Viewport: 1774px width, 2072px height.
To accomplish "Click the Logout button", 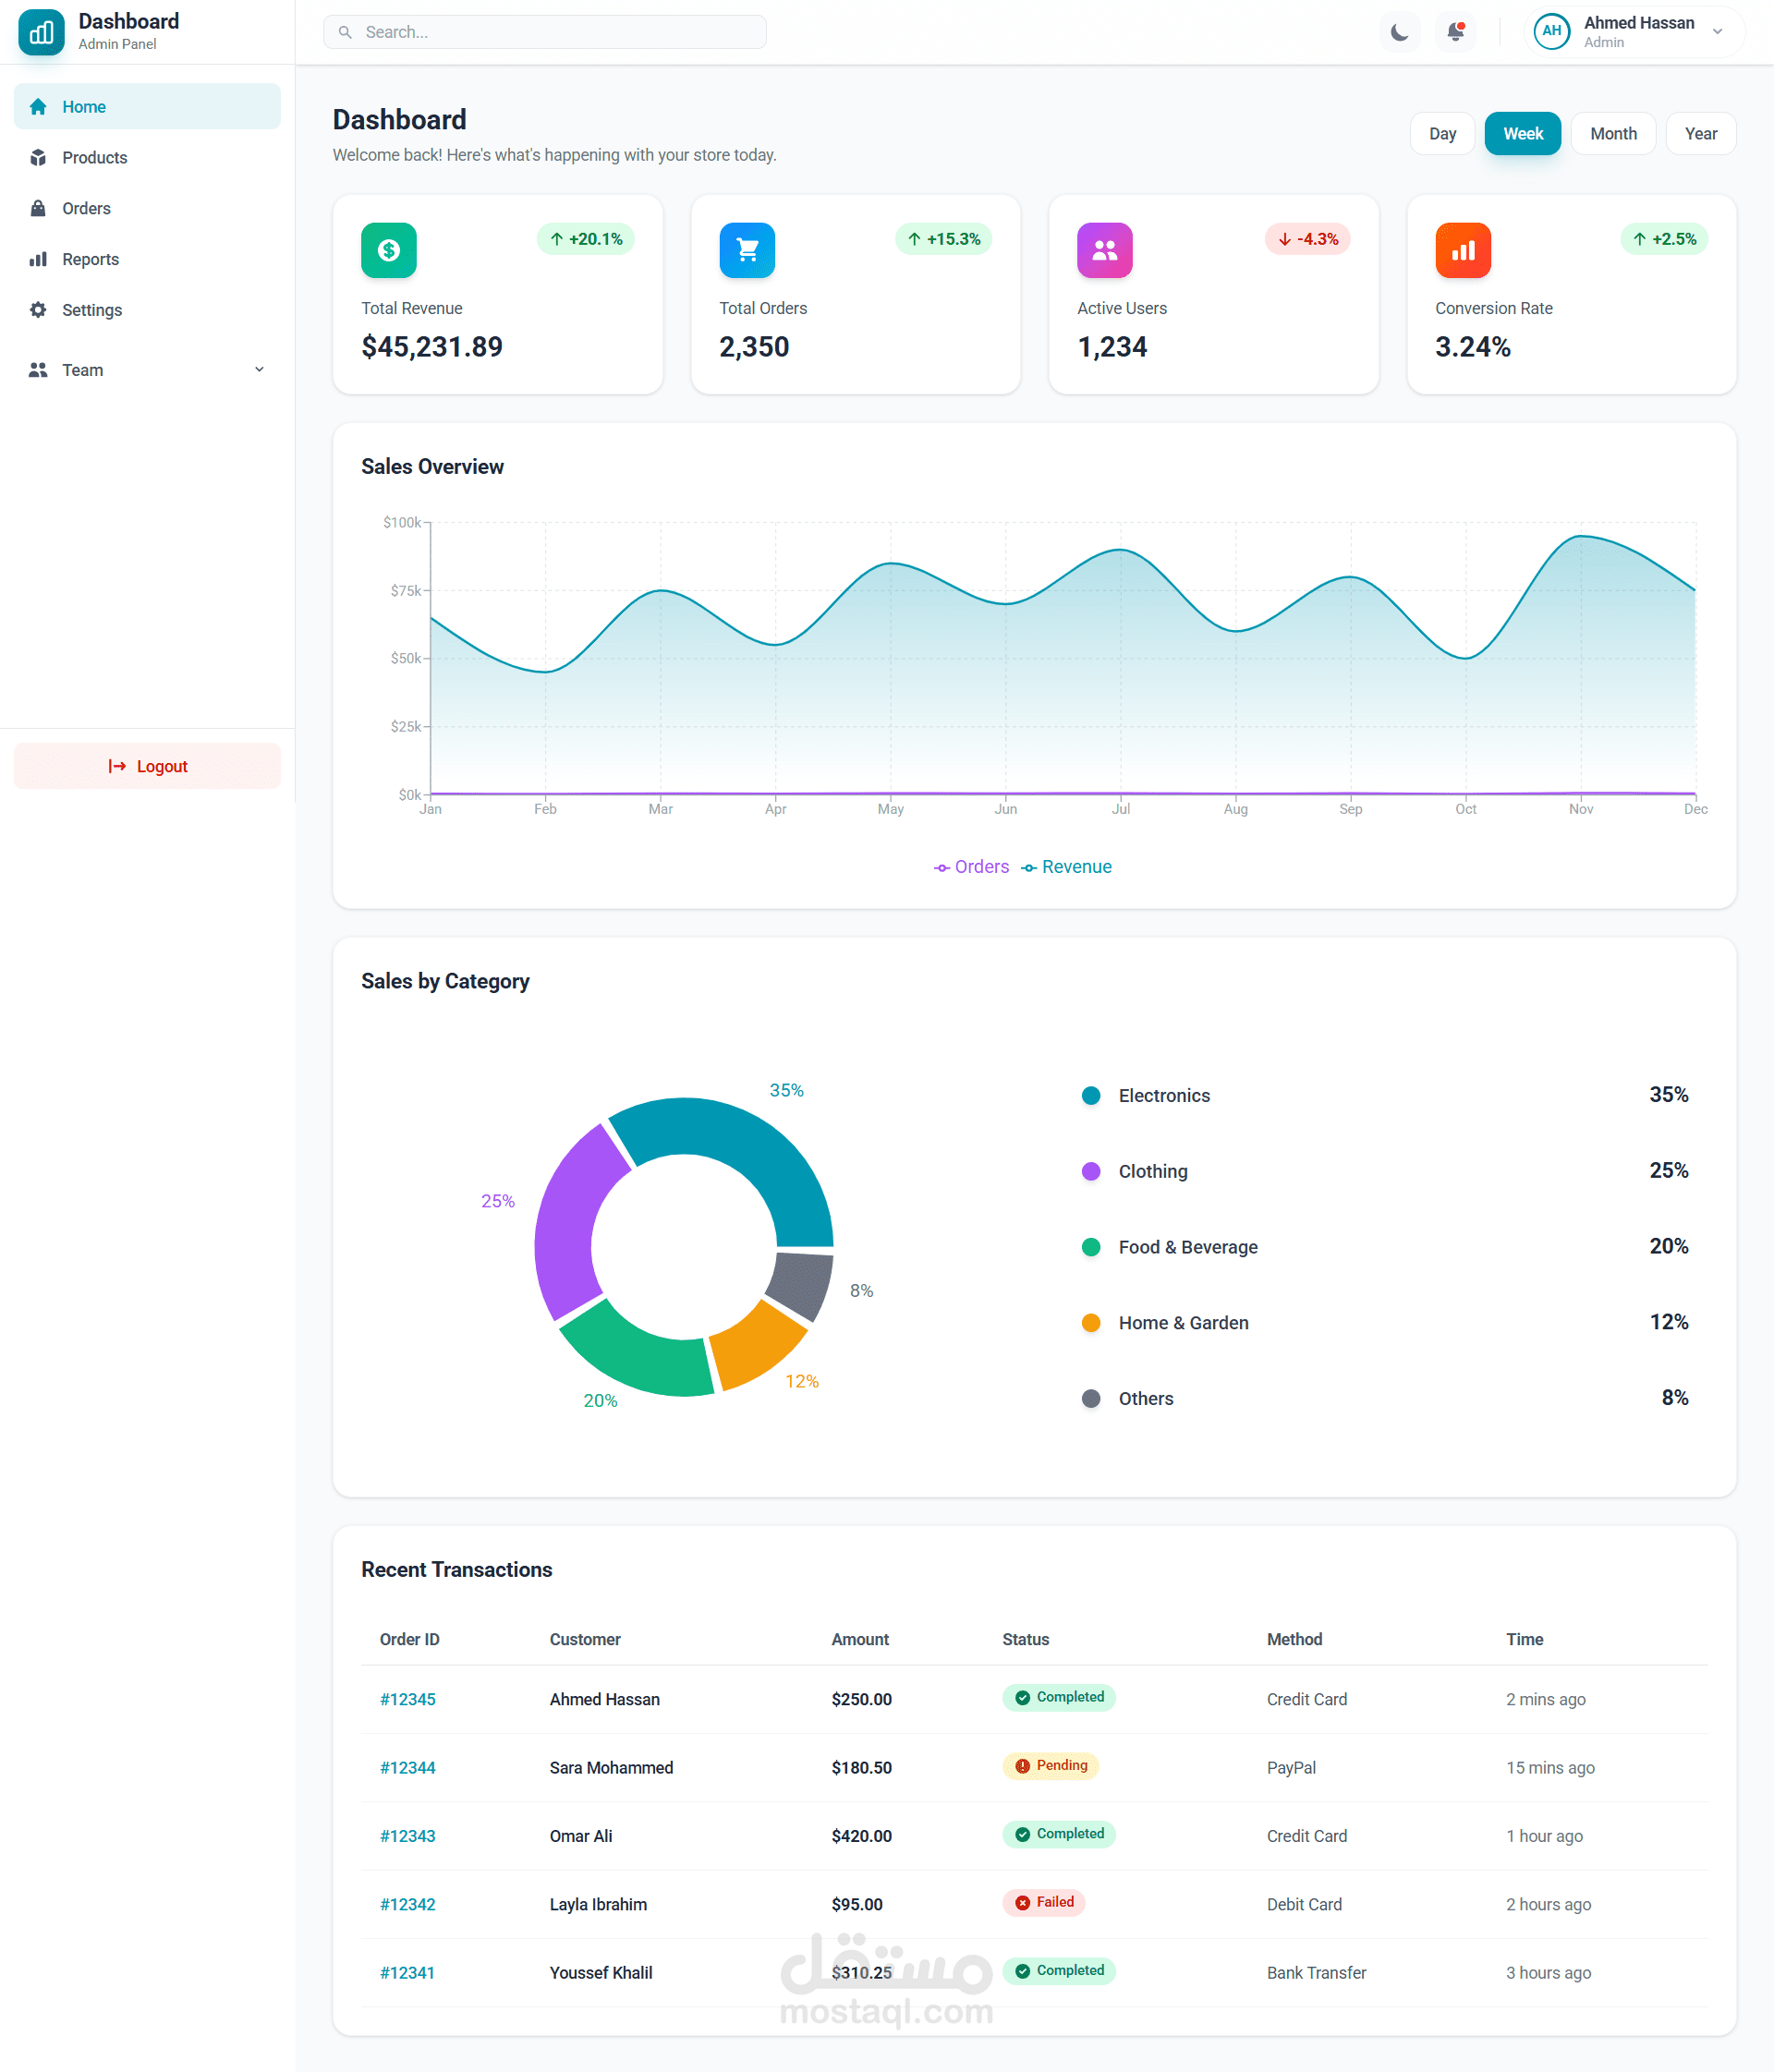I will [x=147, y=766].
